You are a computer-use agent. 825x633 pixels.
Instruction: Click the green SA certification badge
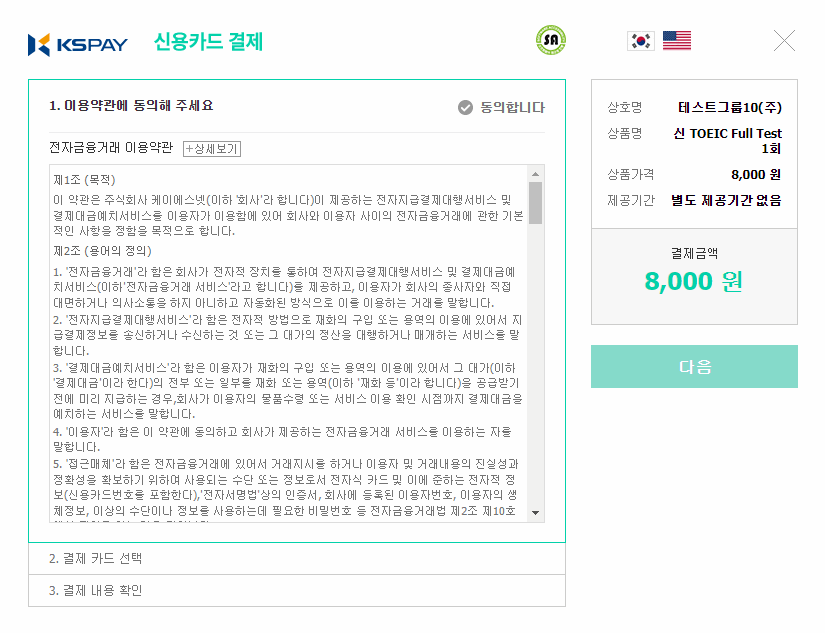(550, 40)
